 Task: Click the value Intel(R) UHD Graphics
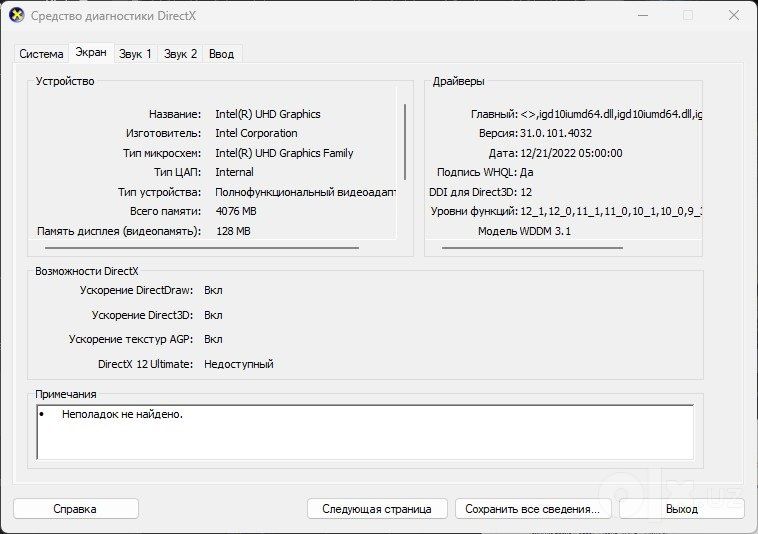268,114
